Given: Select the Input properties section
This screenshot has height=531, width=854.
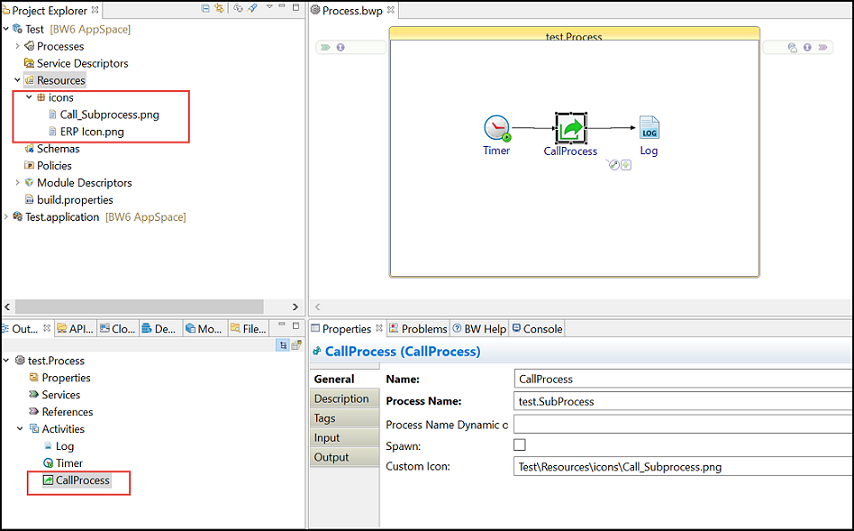Looking at the screenshot, I should (x=327, y=438).
